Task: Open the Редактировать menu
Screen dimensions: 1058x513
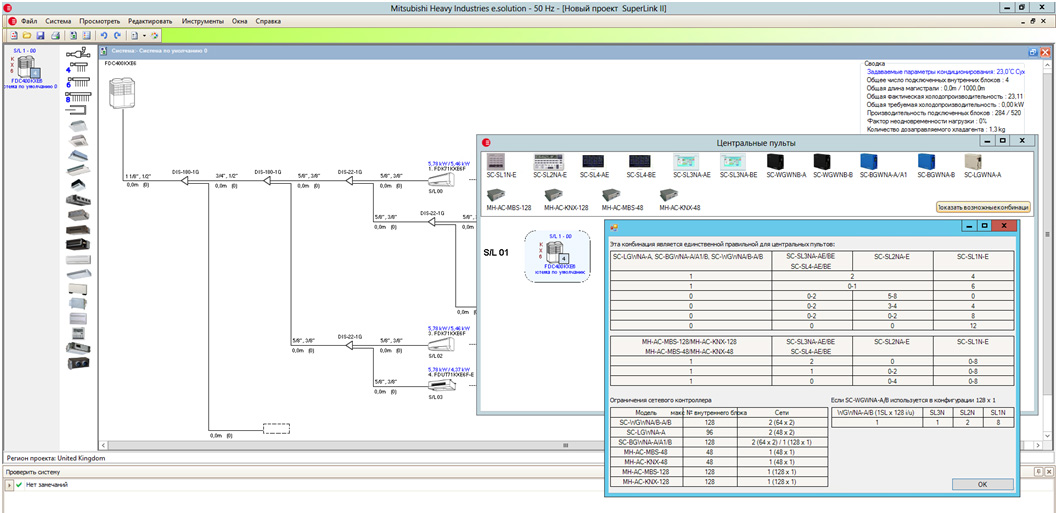Action: [x=150, y=21]
